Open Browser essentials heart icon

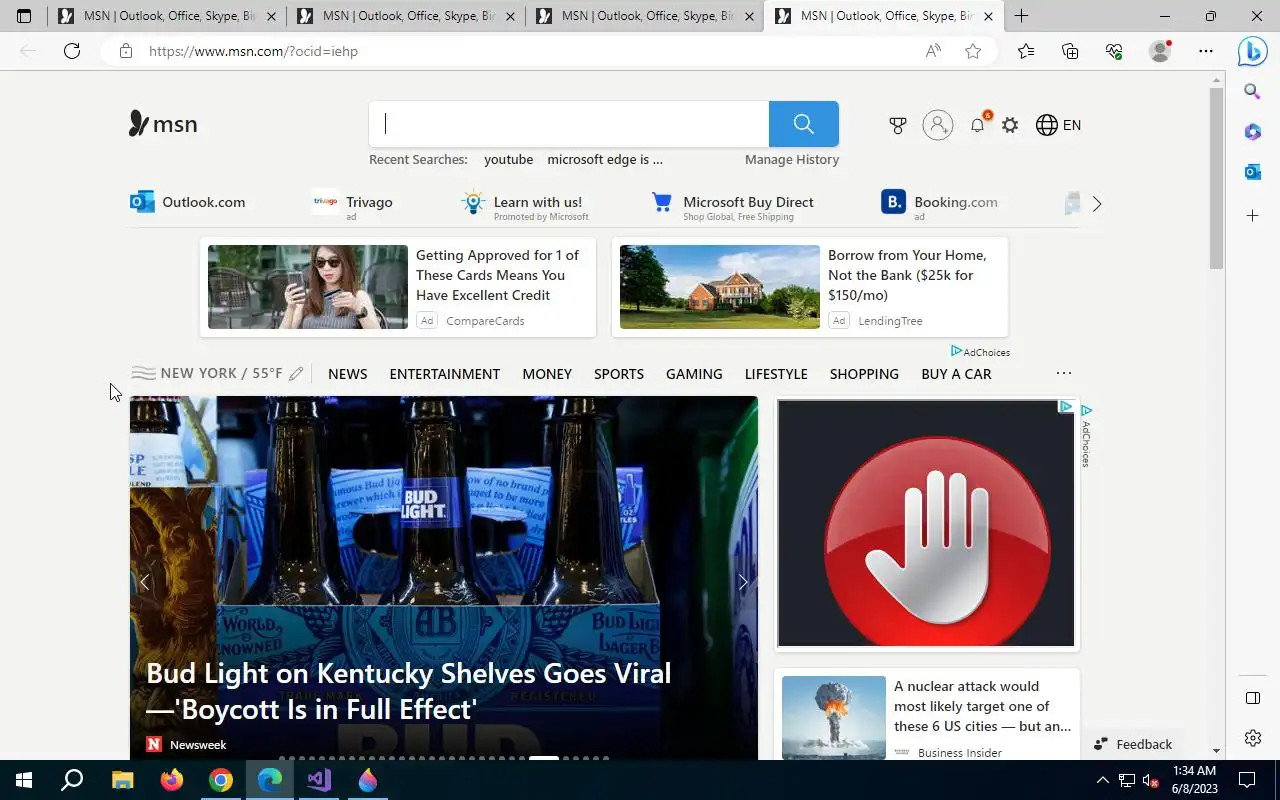coord(1114,51)
